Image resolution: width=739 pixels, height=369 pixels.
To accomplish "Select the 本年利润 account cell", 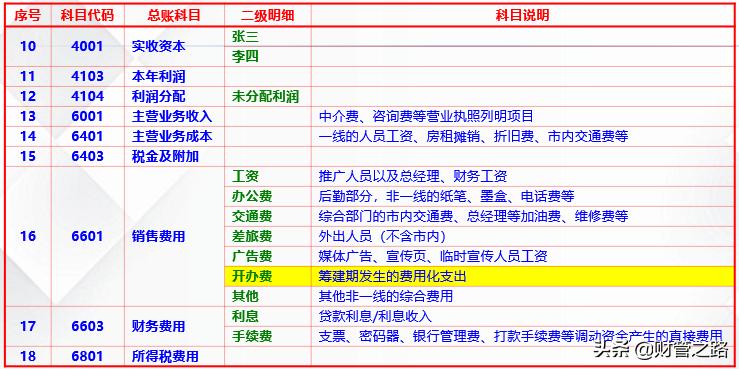I will 174,76.
